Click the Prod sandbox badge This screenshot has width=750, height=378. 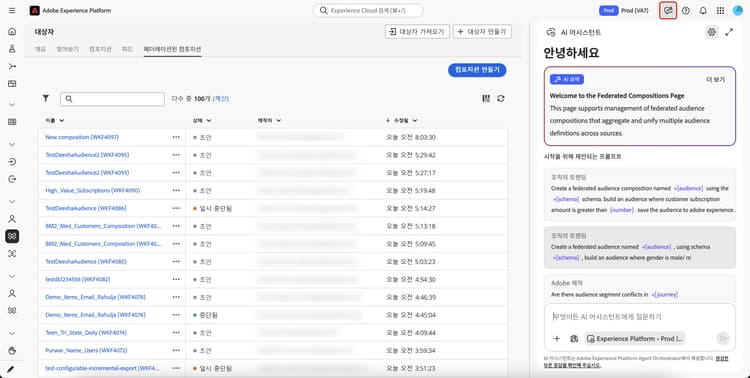tap(608, 11)
